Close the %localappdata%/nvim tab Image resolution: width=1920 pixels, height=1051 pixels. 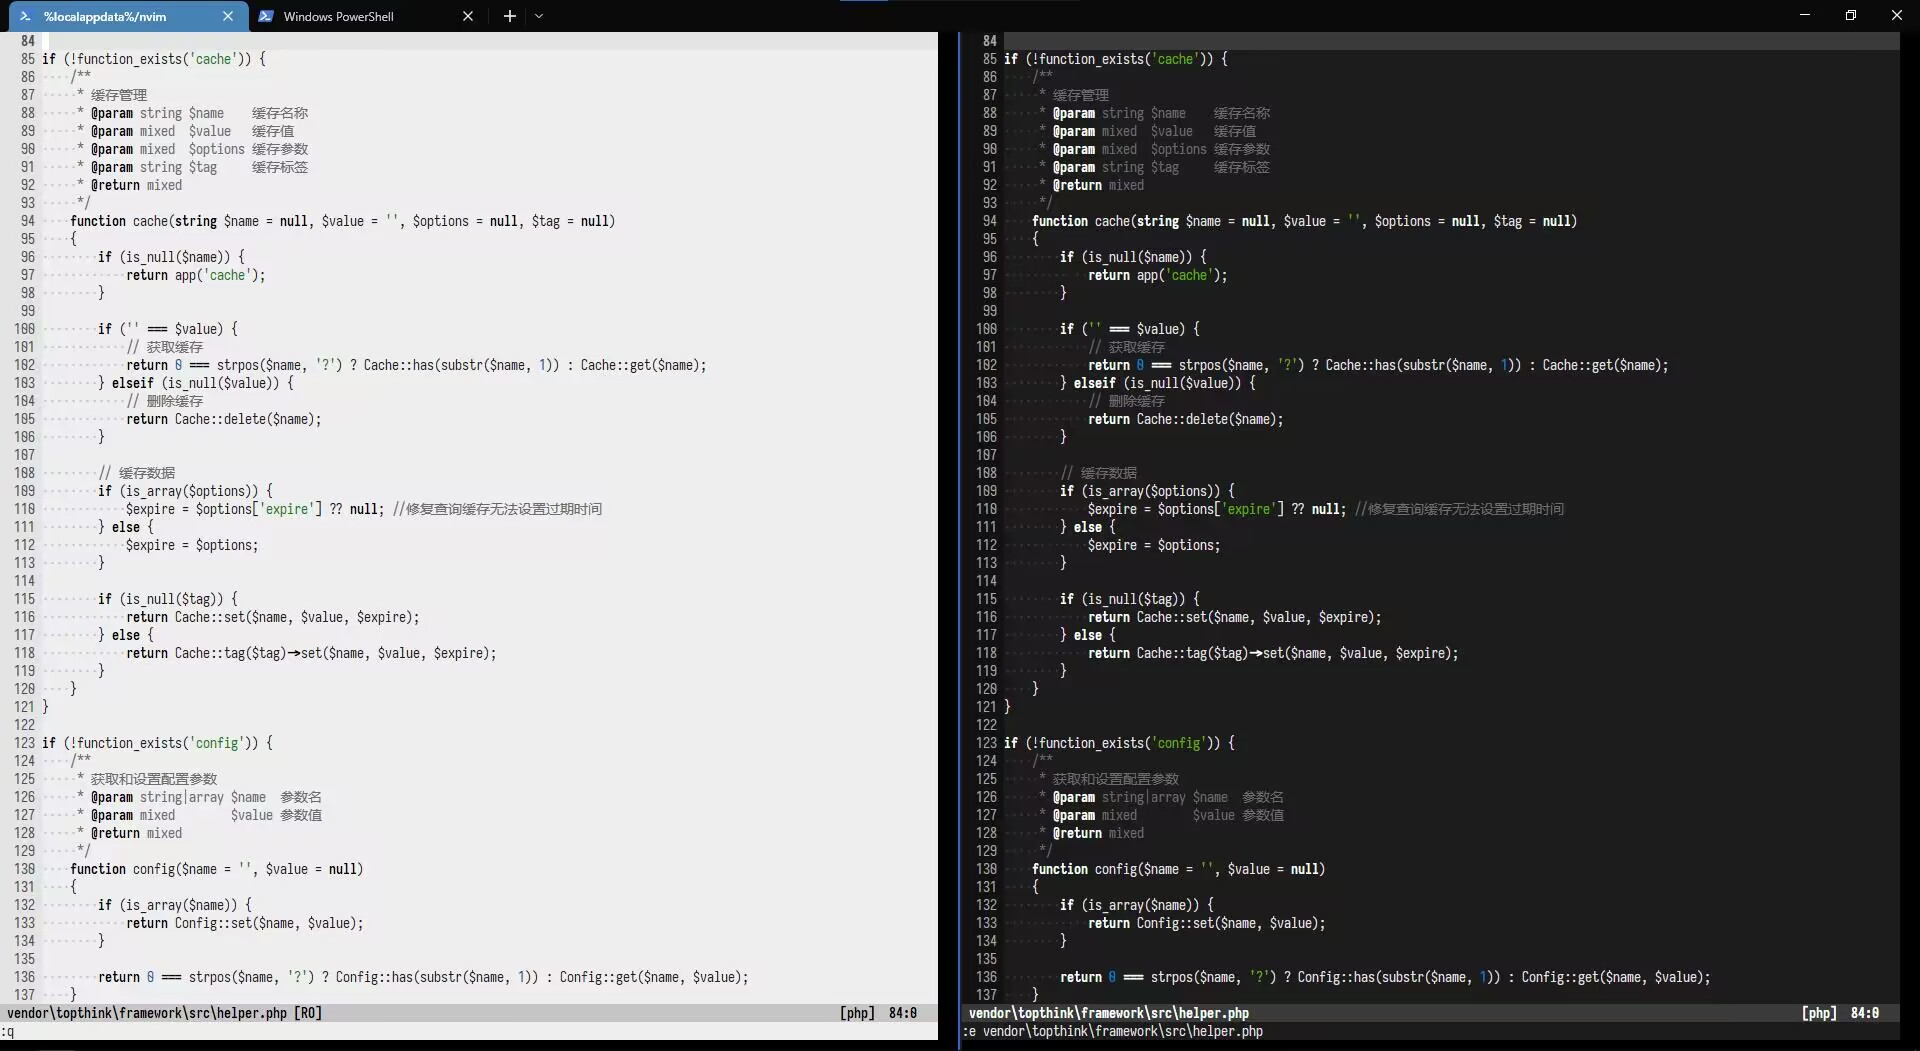click(228, 16)
